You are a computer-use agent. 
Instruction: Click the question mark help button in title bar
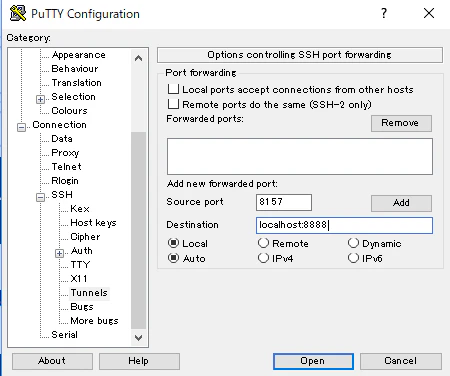pyautogui.click(x=384, y=13)
